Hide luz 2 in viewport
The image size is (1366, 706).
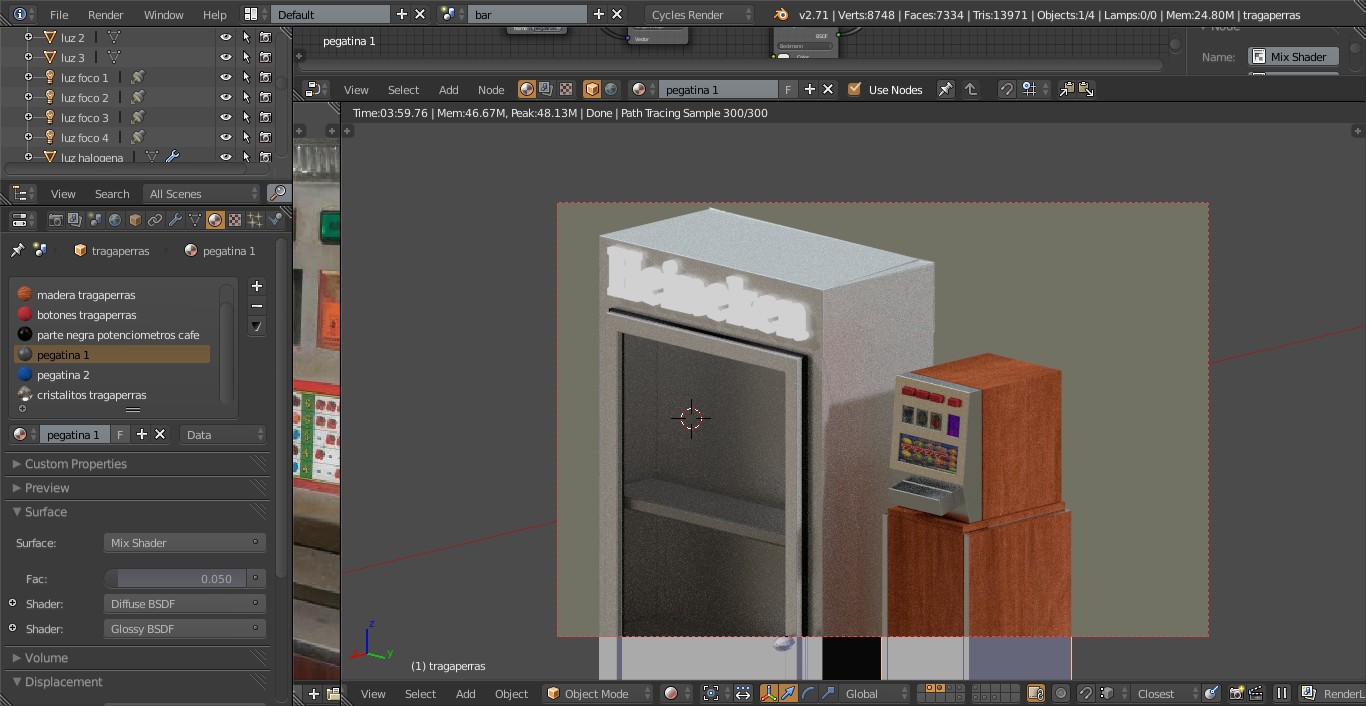coord(226,37)
